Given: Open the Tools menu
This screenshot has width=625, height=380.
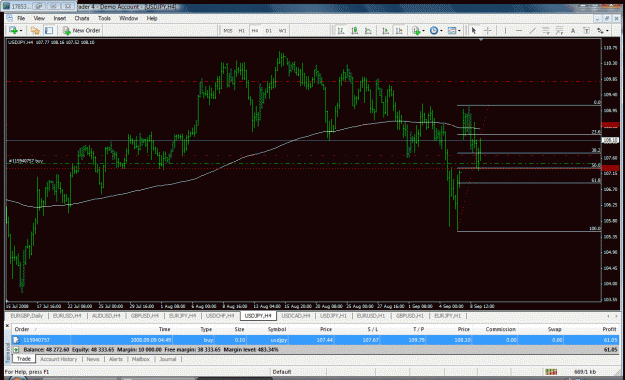Looking at the screenshot, I should tap(104, 18).
